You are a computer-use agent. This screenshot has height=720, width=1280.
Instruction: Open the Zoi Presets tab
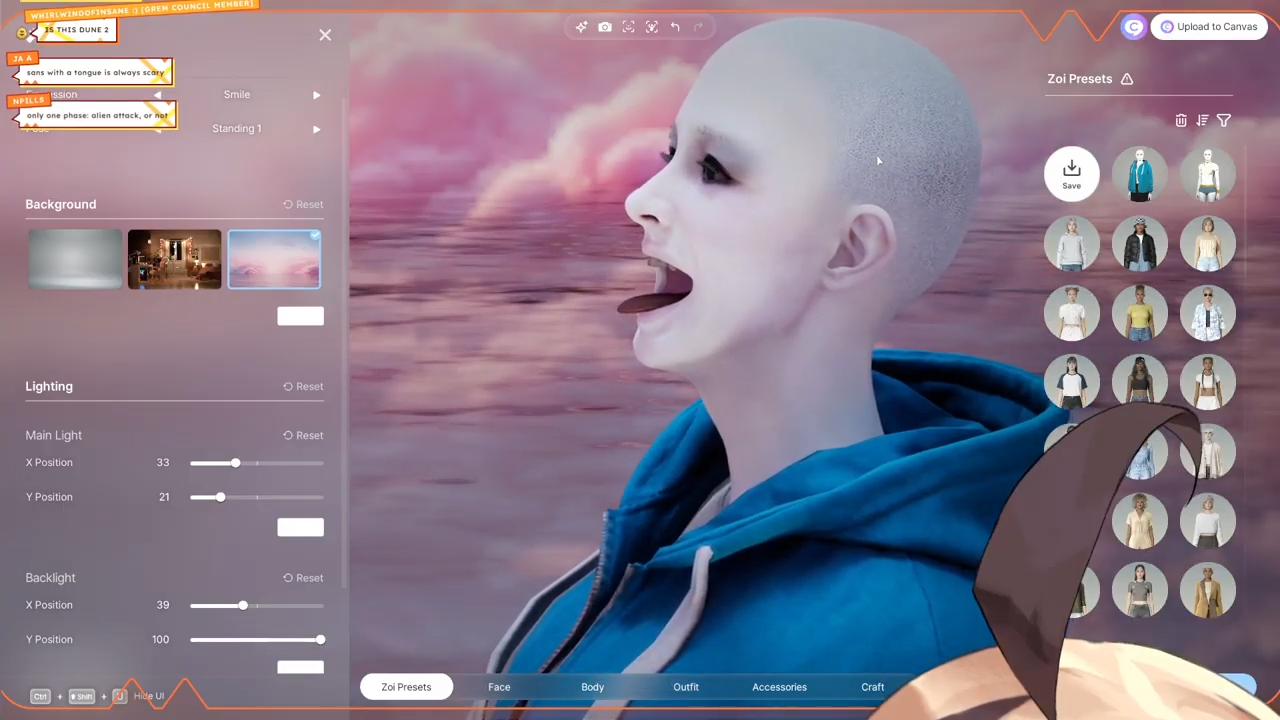(406, 687)
